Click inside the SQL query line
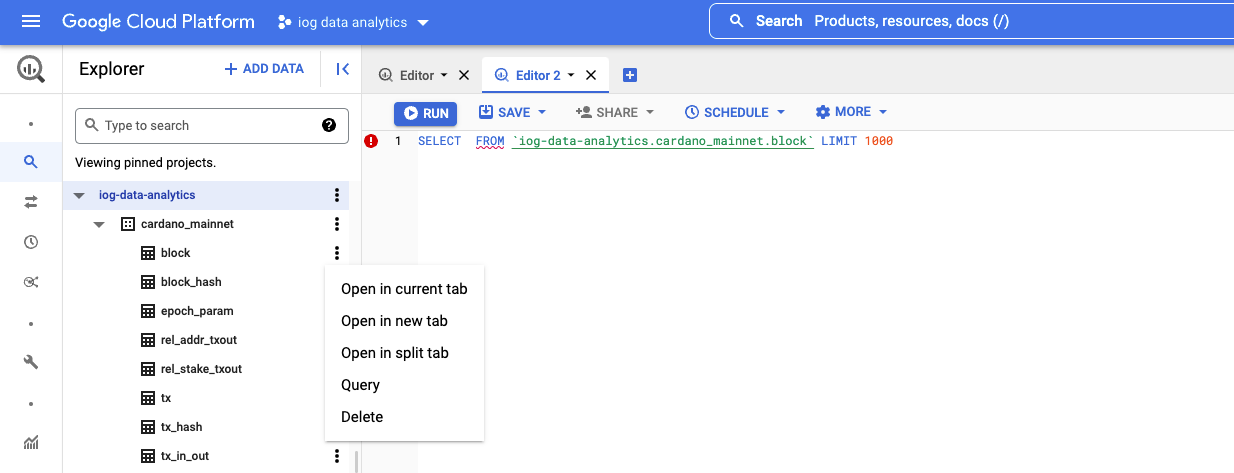Image resolution: width=1234 pixels, height=473 pixels. [x=655, y=141]
